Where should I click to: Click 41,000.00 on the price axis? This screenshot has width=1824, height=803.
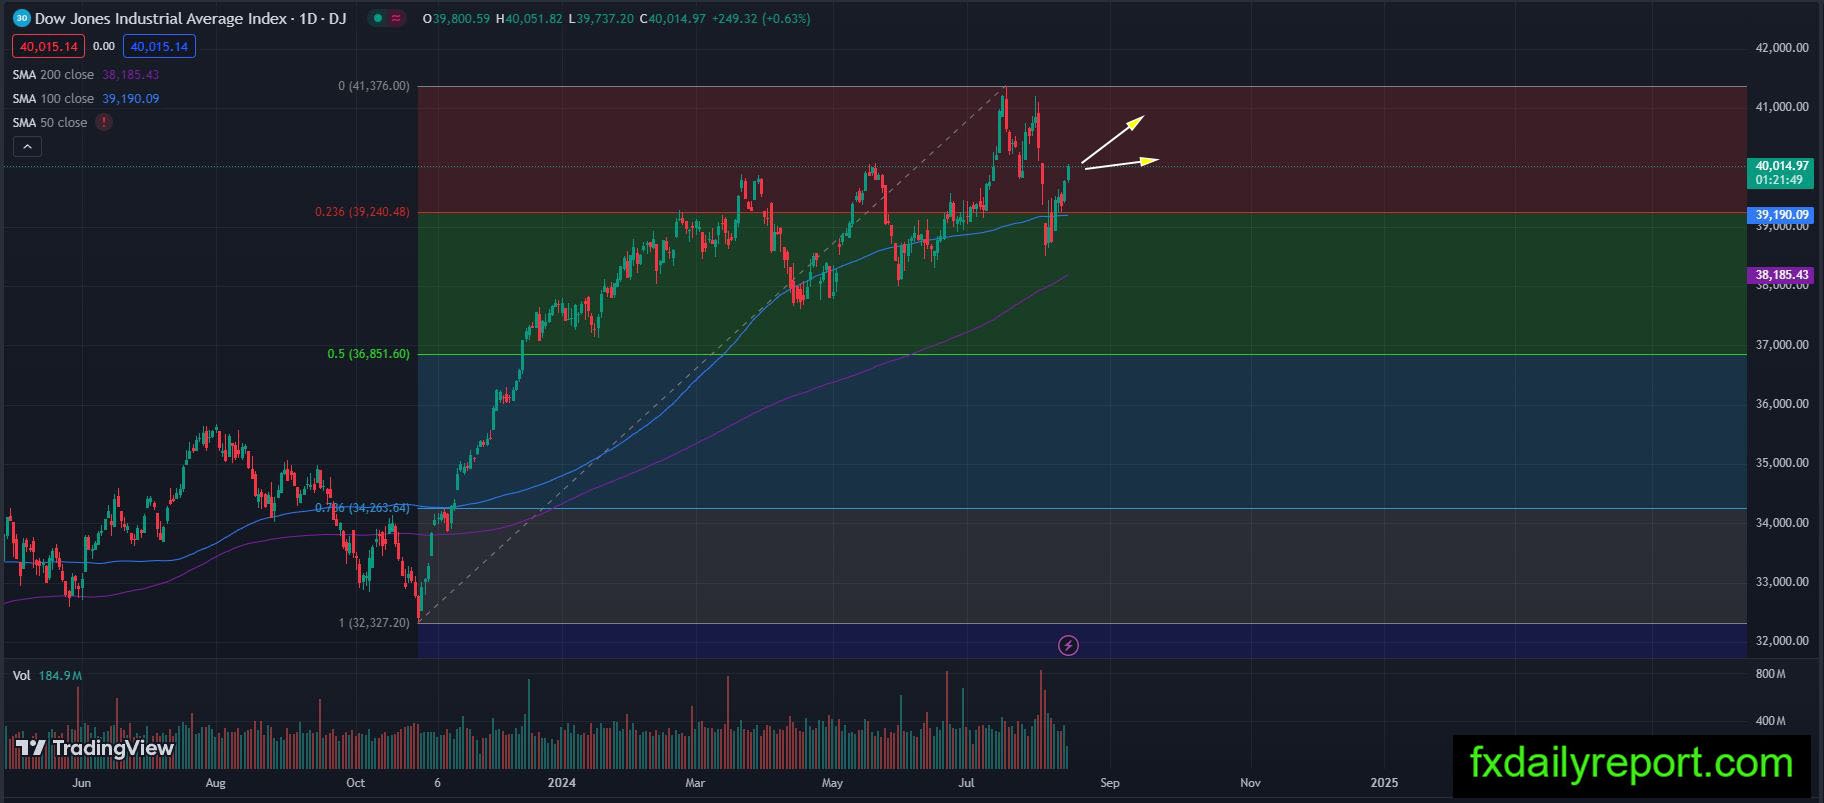(x=1782, y=107)
